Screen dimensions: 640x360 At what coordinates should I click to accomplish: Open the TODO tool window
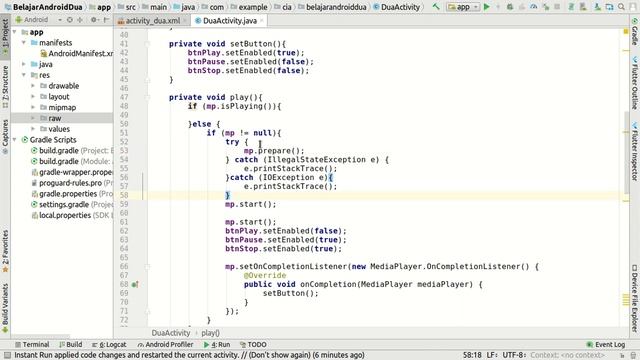click(x=253, y=344)
